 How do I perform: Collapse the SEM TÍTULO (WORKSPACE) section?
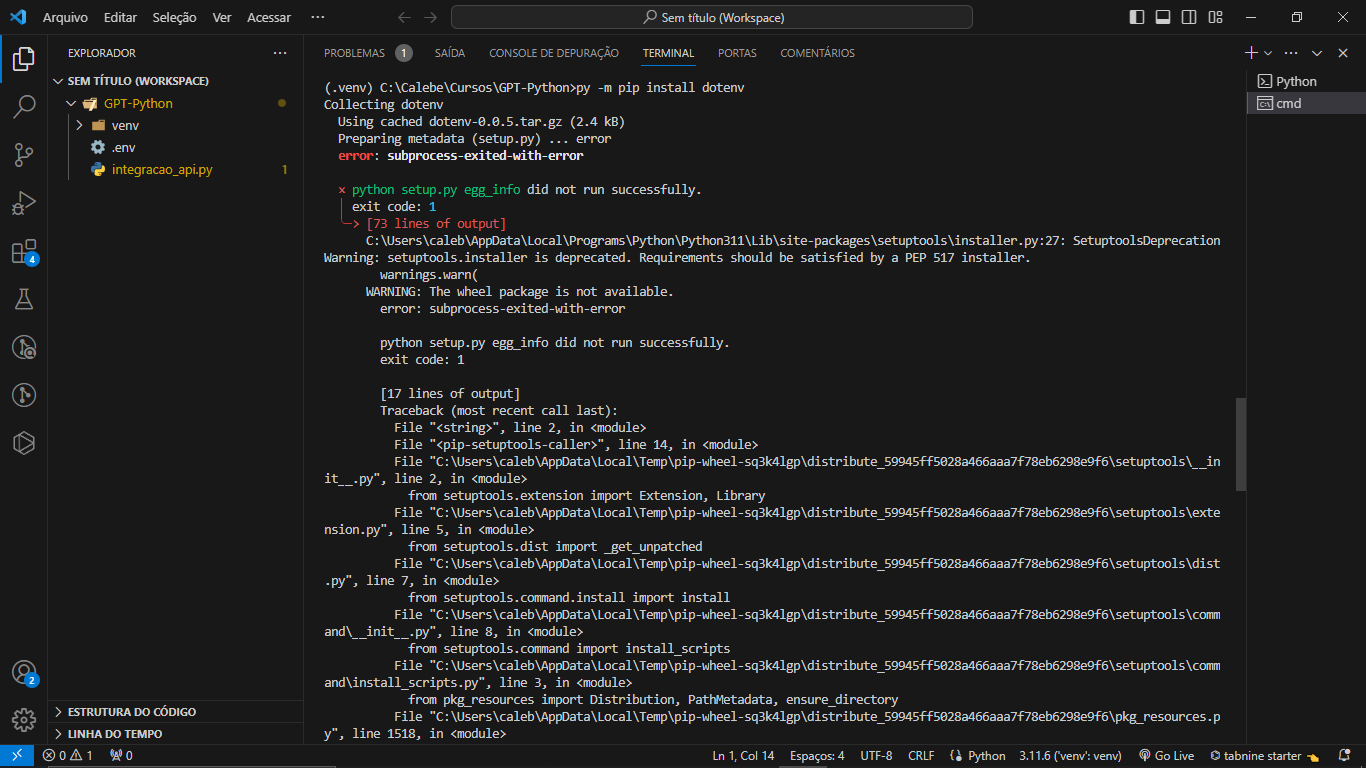[x=176, y=81]
